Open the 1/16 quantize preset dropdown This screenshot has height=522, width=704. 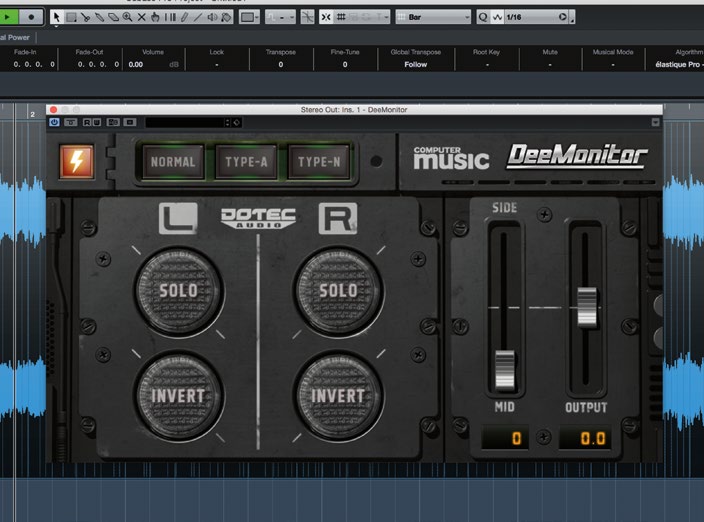(x=537, y=17)
